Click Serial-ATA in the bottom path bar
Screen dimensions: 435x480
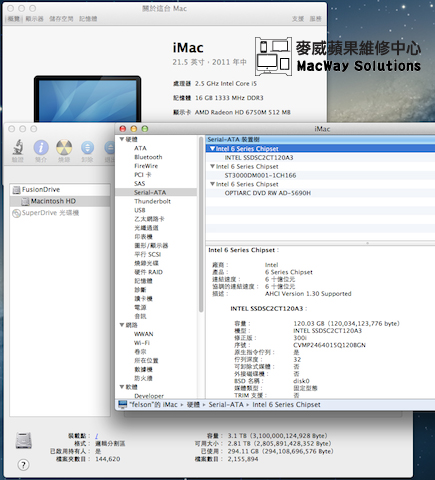226,405
